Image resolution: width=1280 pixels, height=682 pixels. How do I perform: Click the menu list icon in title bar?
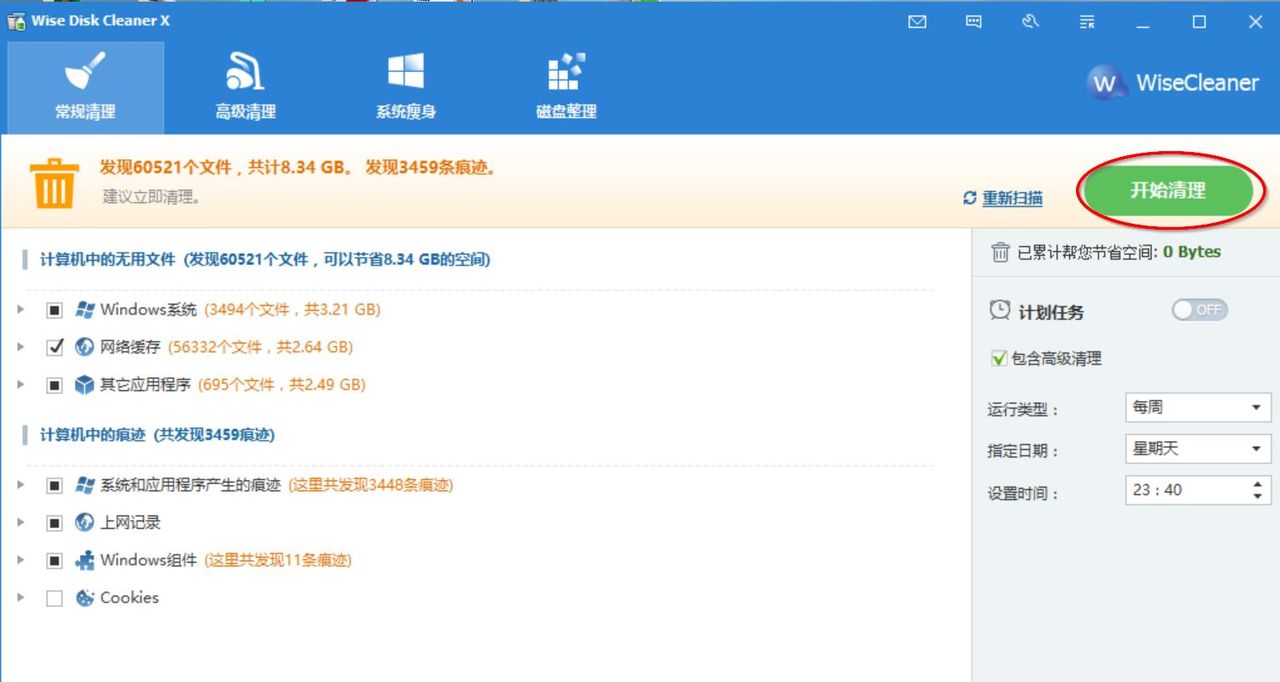[x=1086, y=21]
